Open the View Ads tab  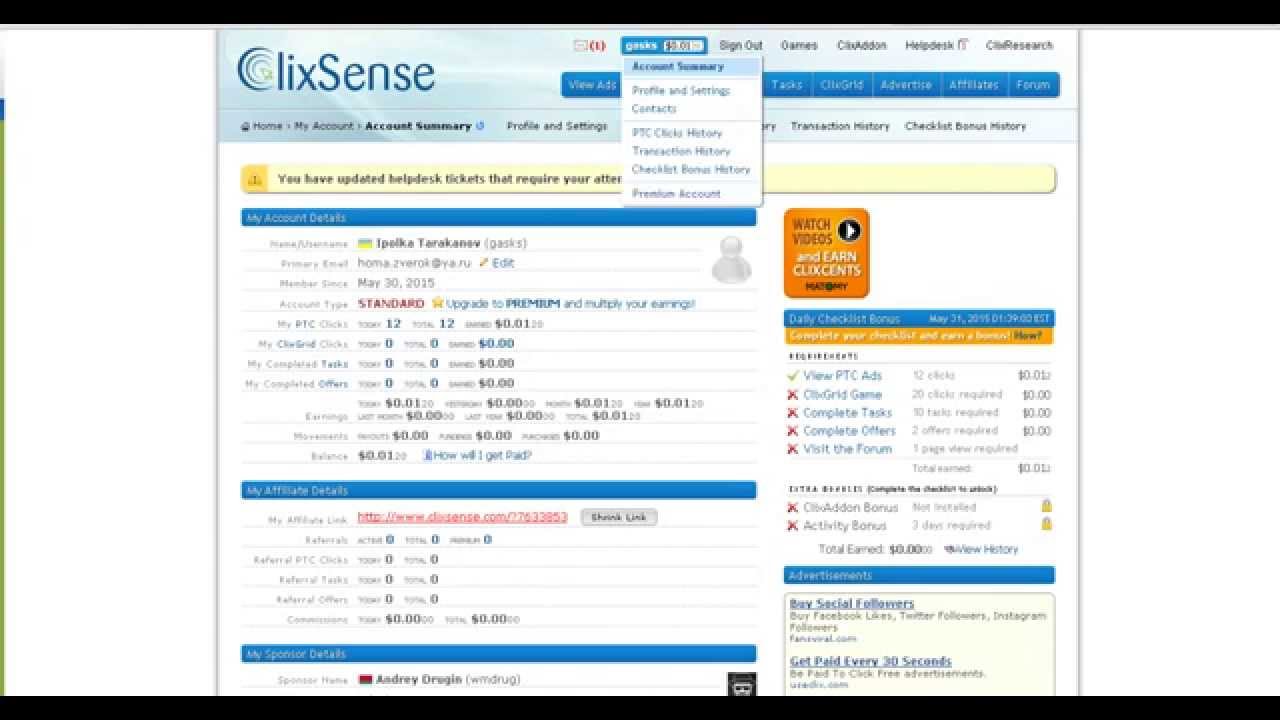coord(592,85)
